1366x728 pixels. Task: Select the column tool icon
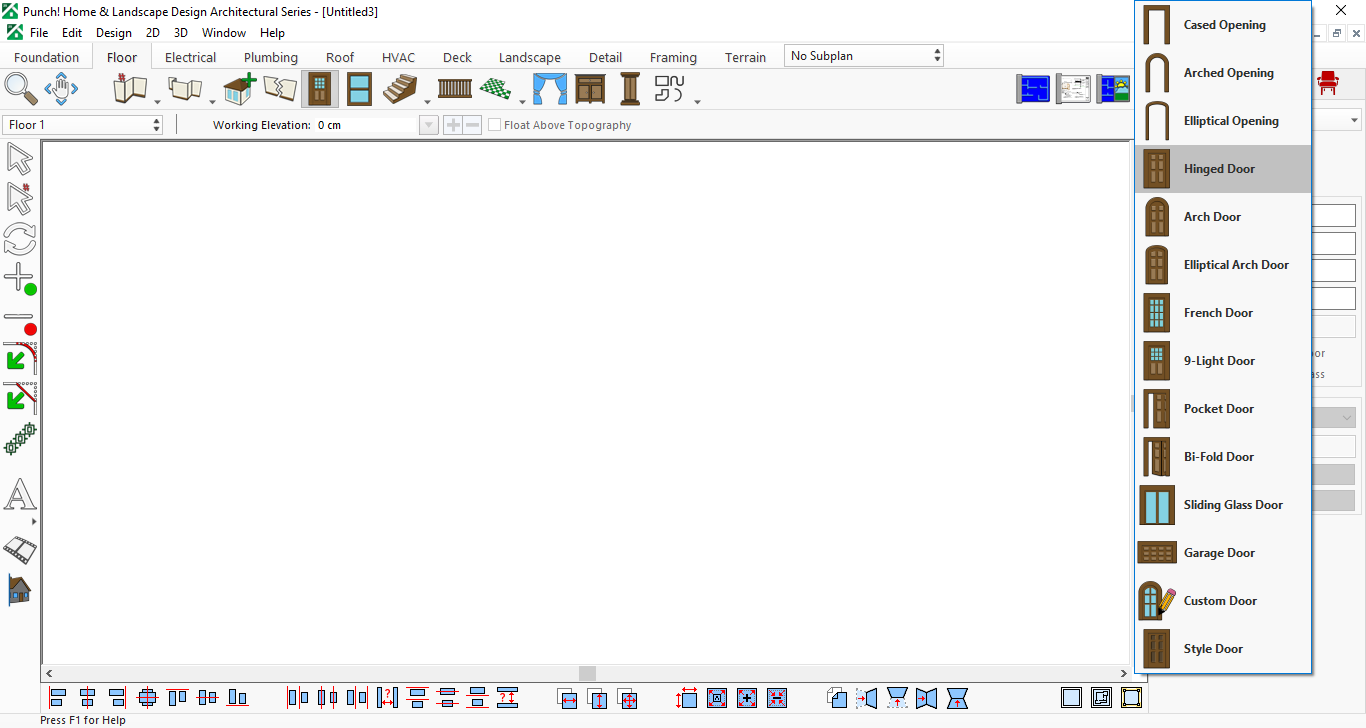pos(629,89)
